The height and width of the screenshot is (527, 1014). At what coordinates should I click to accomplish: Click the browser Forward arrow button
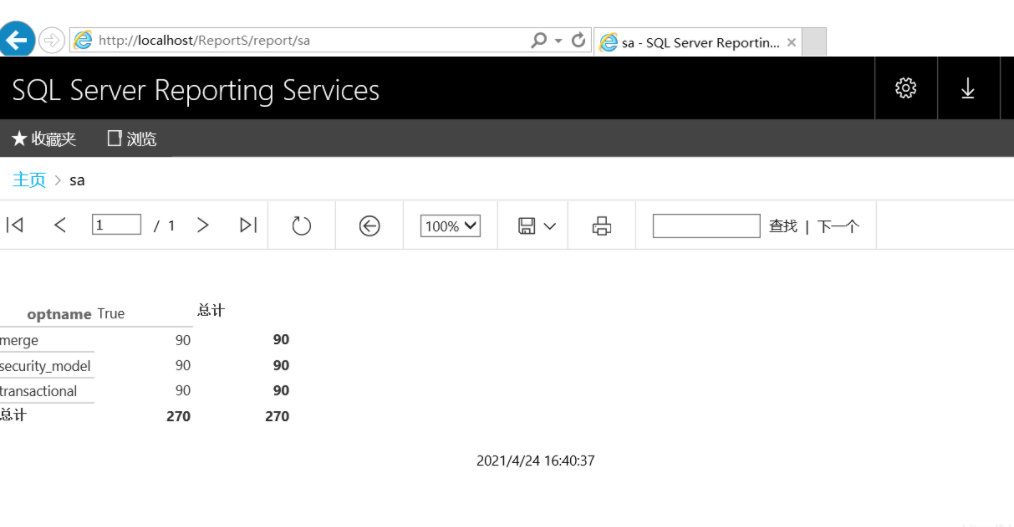tap(51, 40)
